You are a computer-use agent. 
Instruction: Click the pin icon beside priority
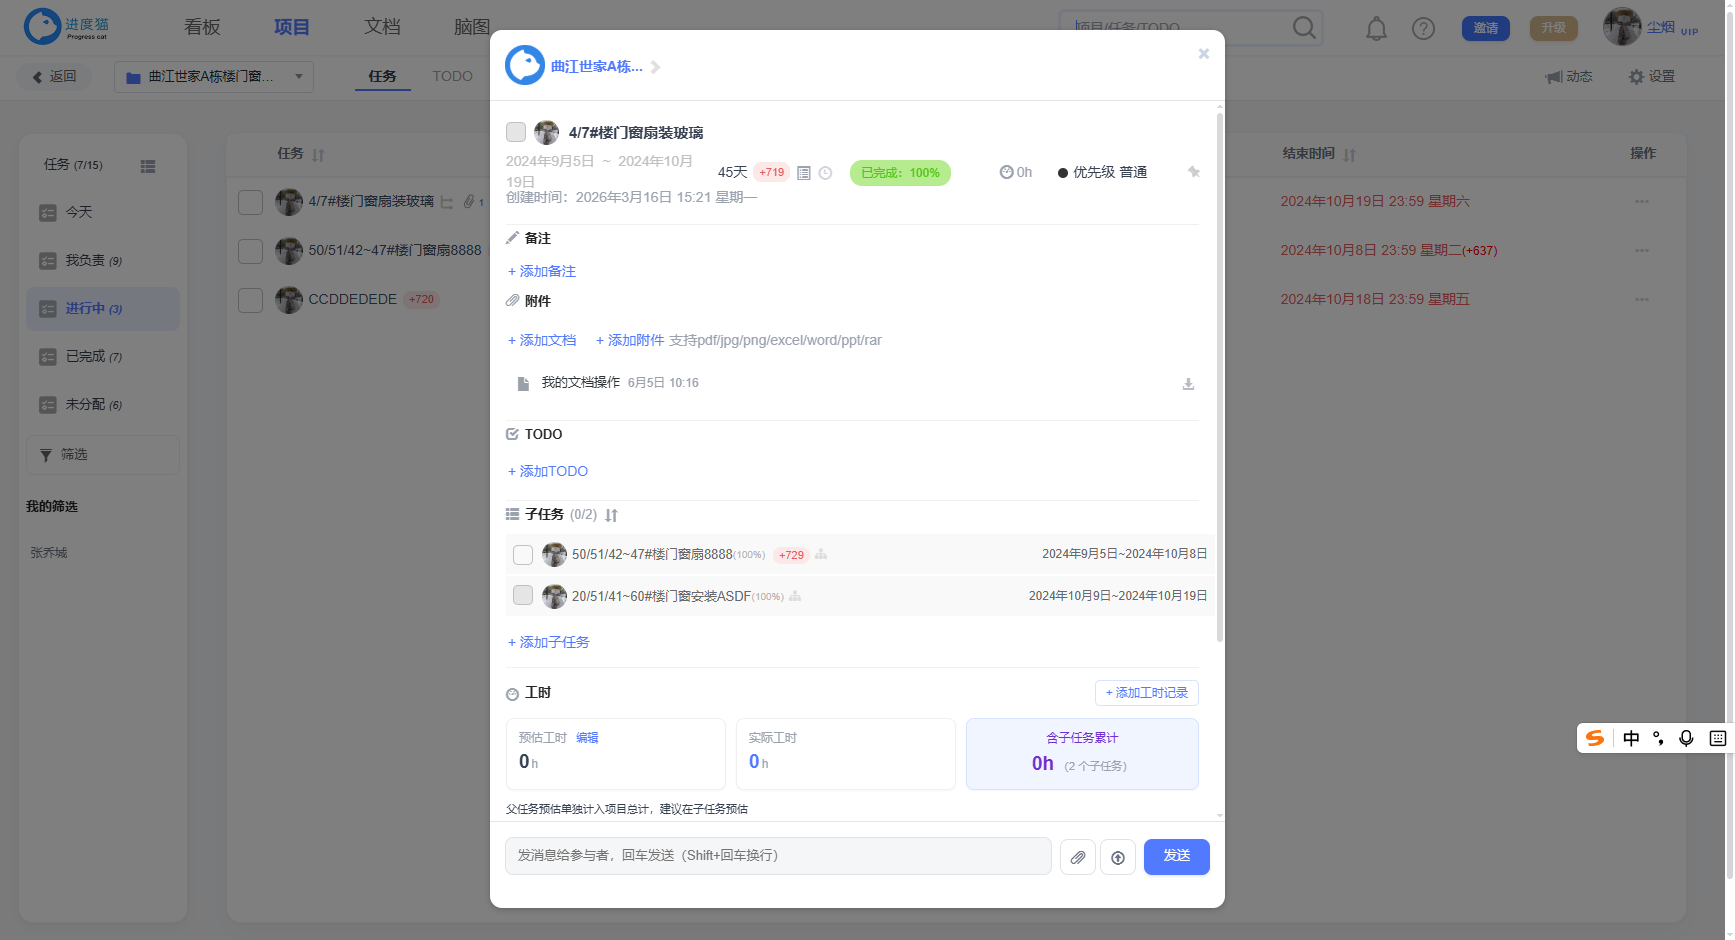click(x=1193, y=172)
